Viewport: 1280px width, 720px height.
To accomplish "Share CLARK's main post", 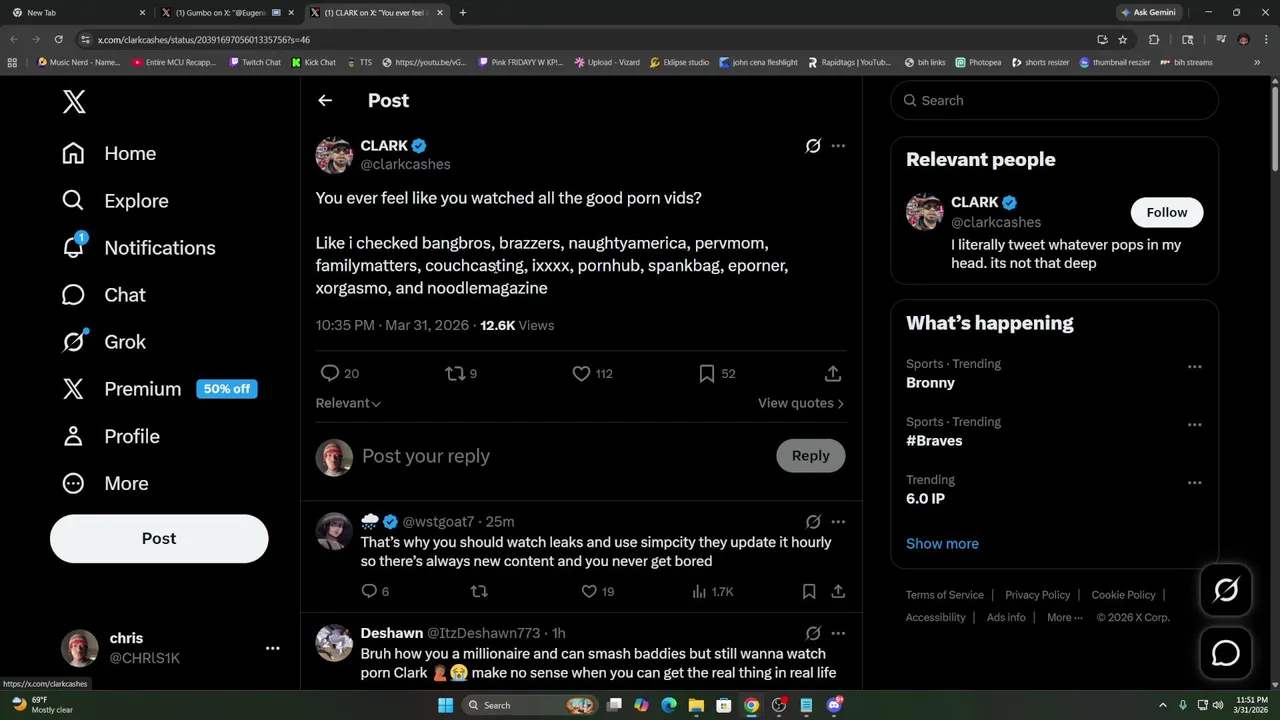I will coord(832,373).
